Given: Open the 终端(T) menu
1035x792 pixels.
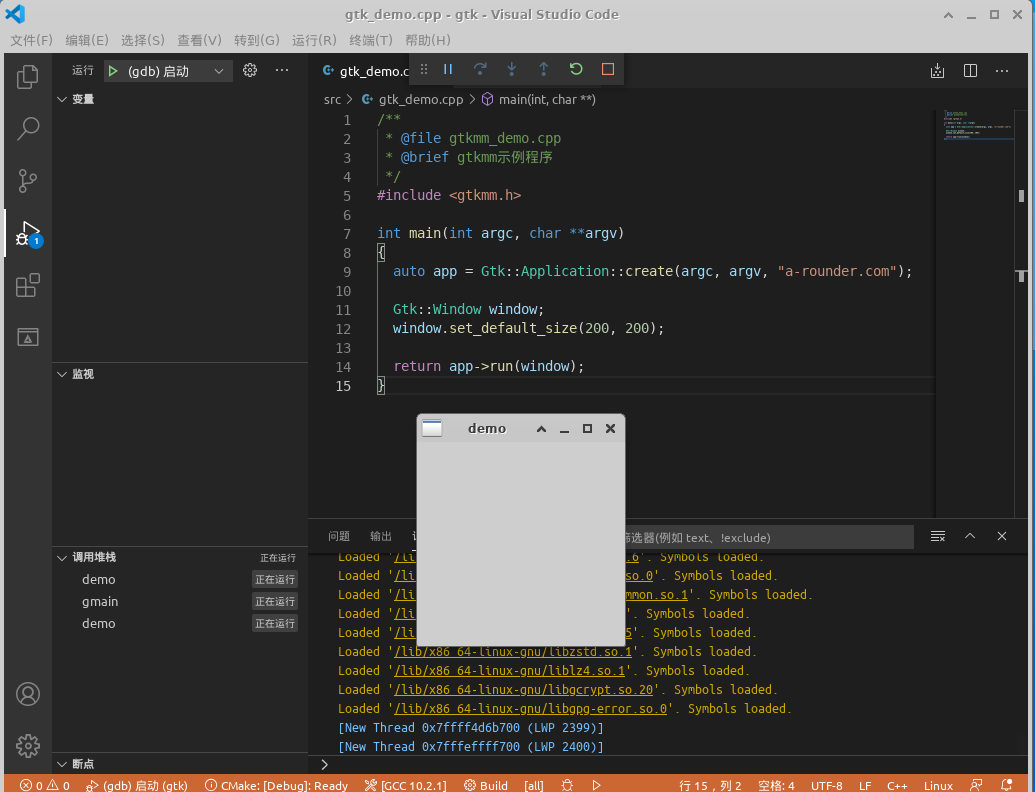Looking at the screenshot, I should [x=371, y=40].
